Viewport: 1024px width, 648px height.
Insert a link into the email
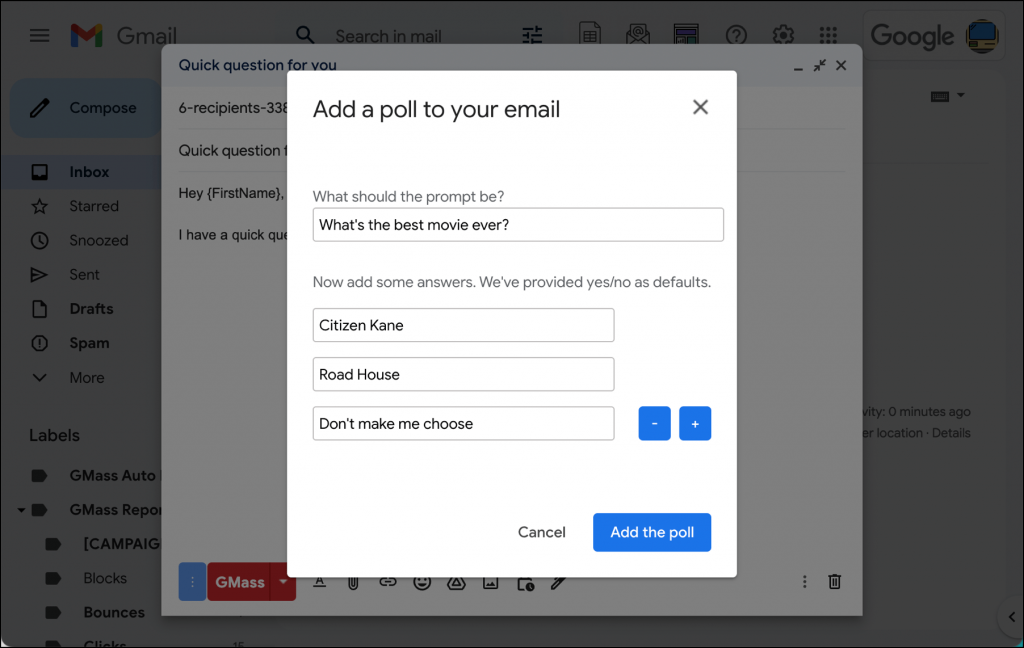point(387,581)
